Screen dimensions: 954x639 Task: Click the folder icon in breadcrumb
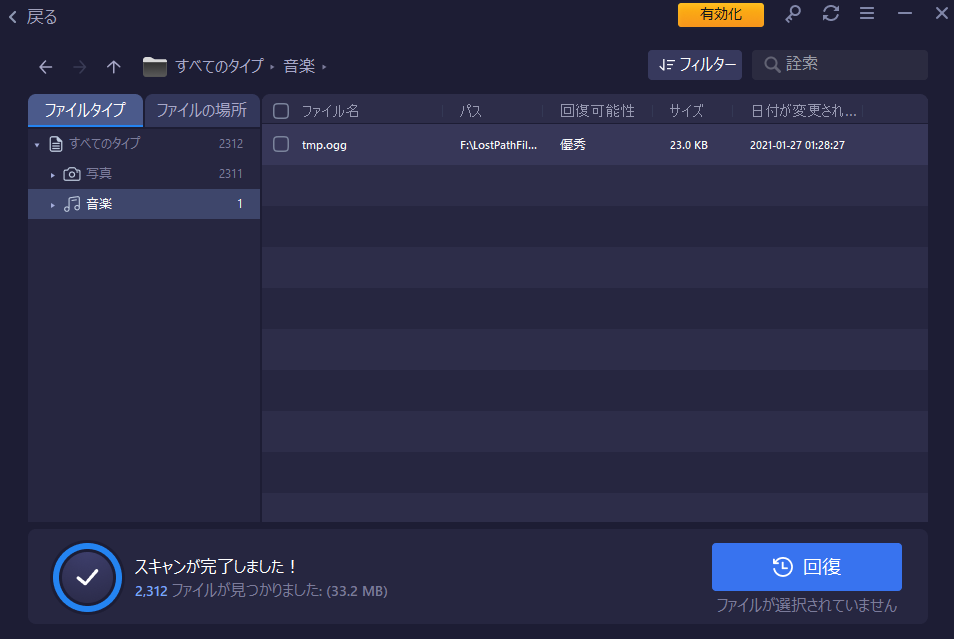[x=154, y=67]
